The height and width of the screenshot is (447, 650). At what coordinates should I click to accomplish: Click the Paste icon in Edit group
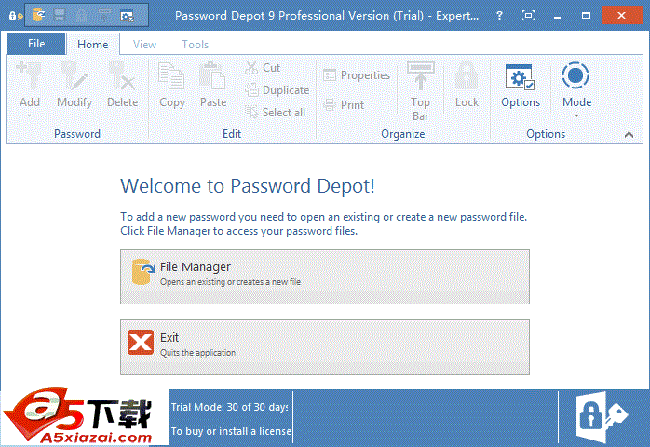point(213,75)
